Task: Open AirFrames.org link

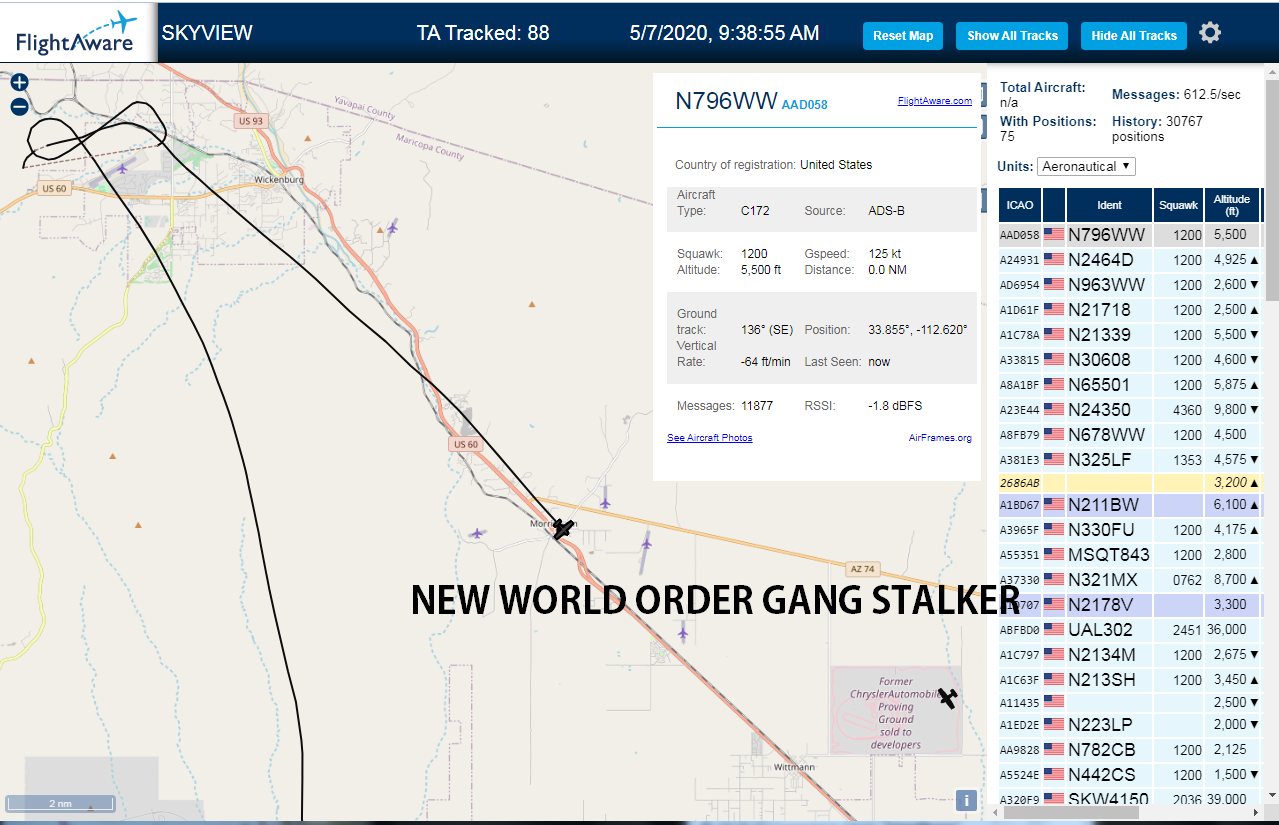Action: click(x=940, y=438)
